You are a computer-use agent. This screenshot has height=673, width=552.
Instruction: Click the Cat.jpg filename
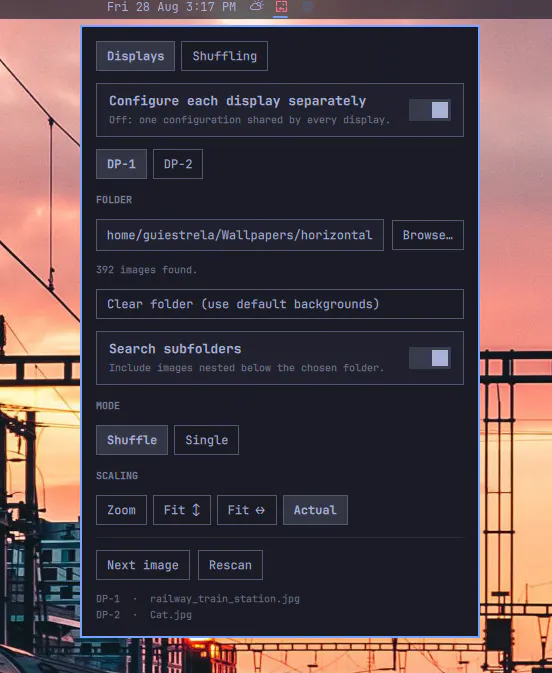[x=171, y=615]
